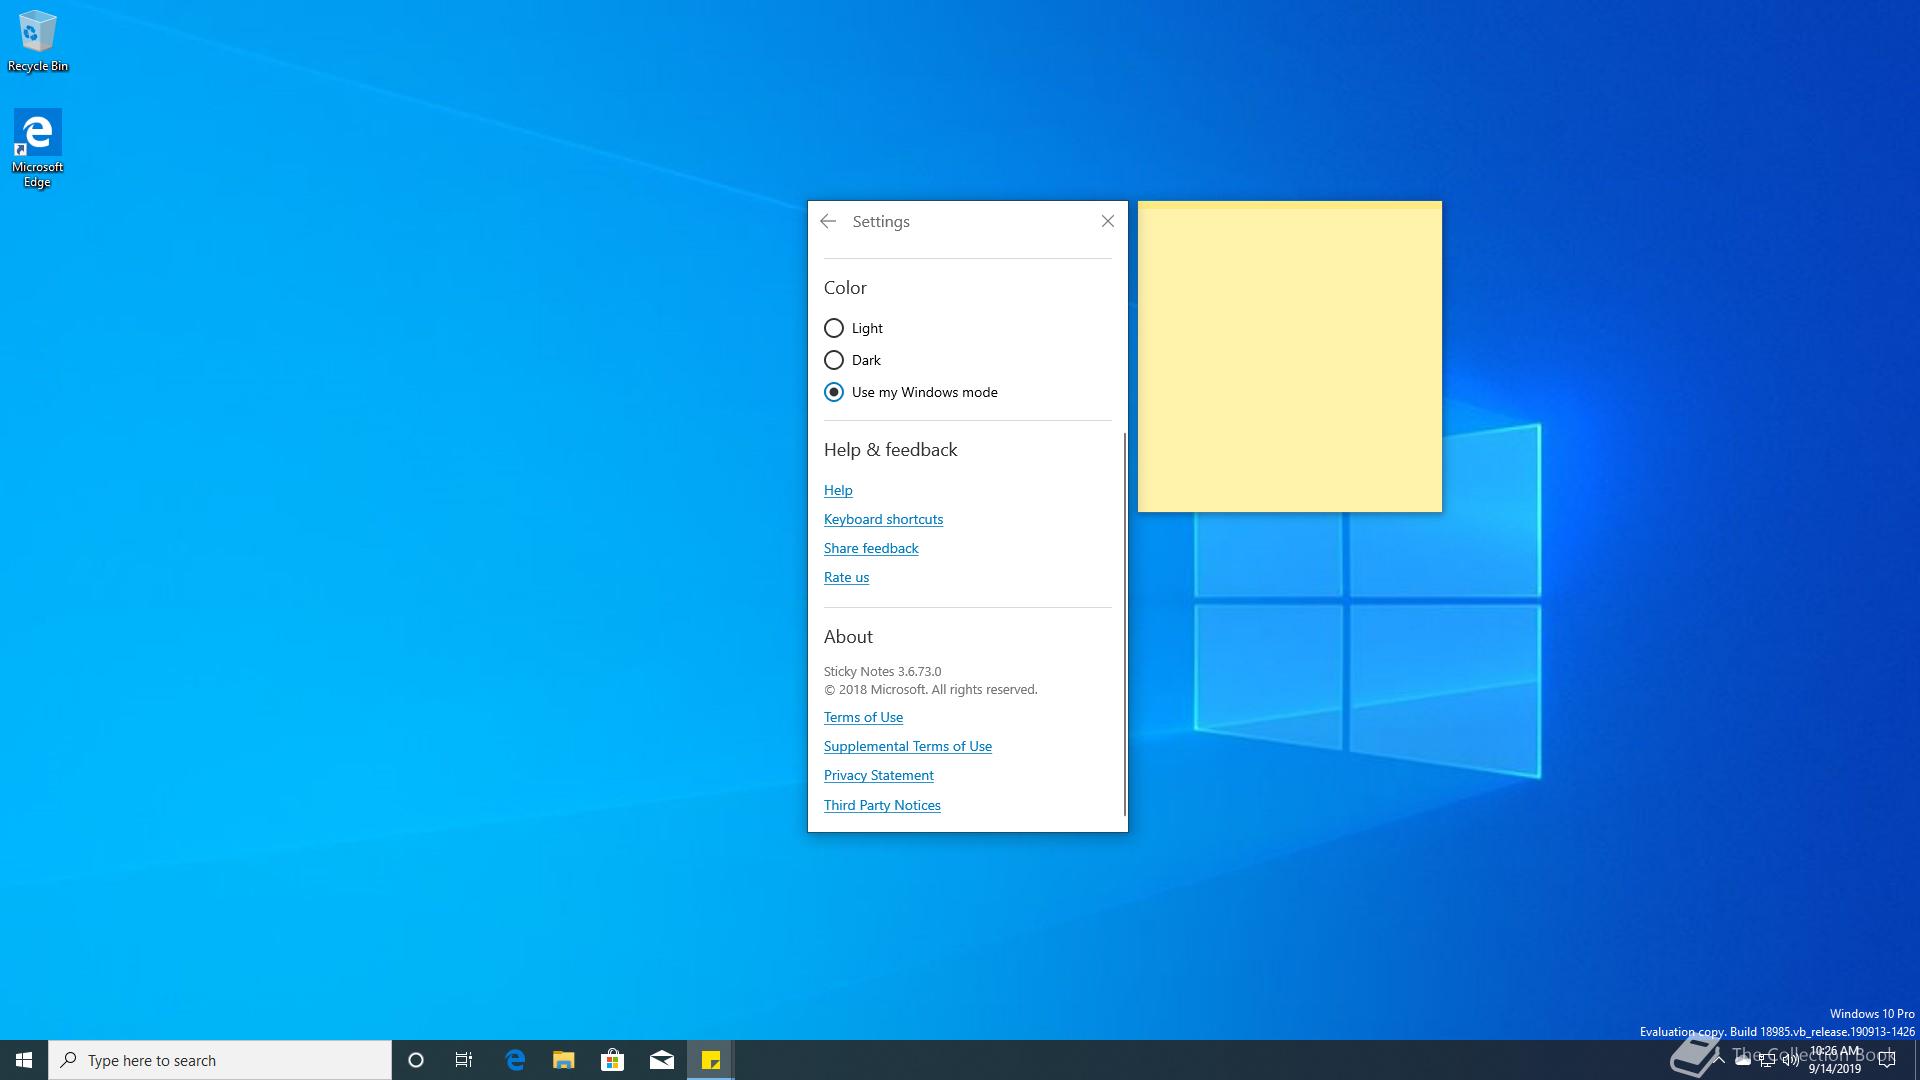Launch Microsoft Edge from the taskbar
1920x1080 pixels.
coord(515,1060)
